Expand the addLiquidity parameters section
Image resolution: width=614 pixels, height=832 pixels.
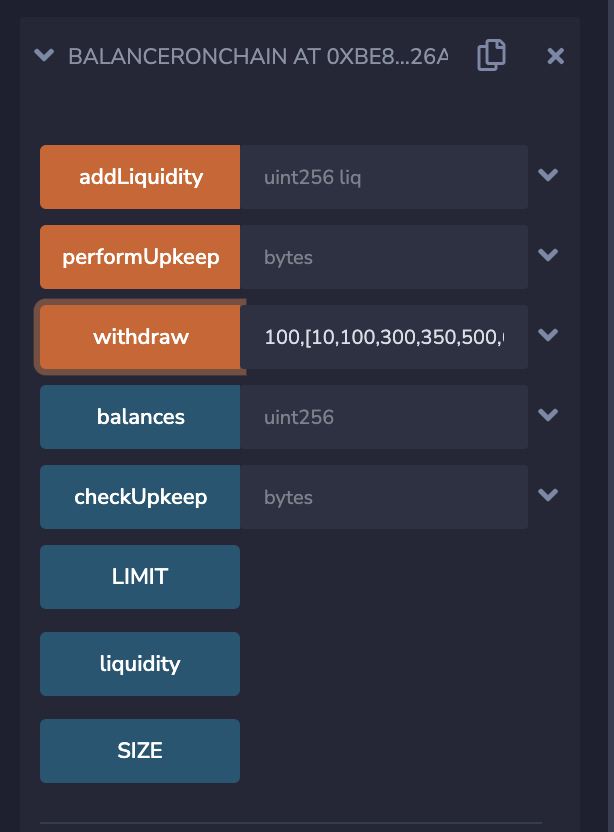pyautogui.click(x=548, y=174)
